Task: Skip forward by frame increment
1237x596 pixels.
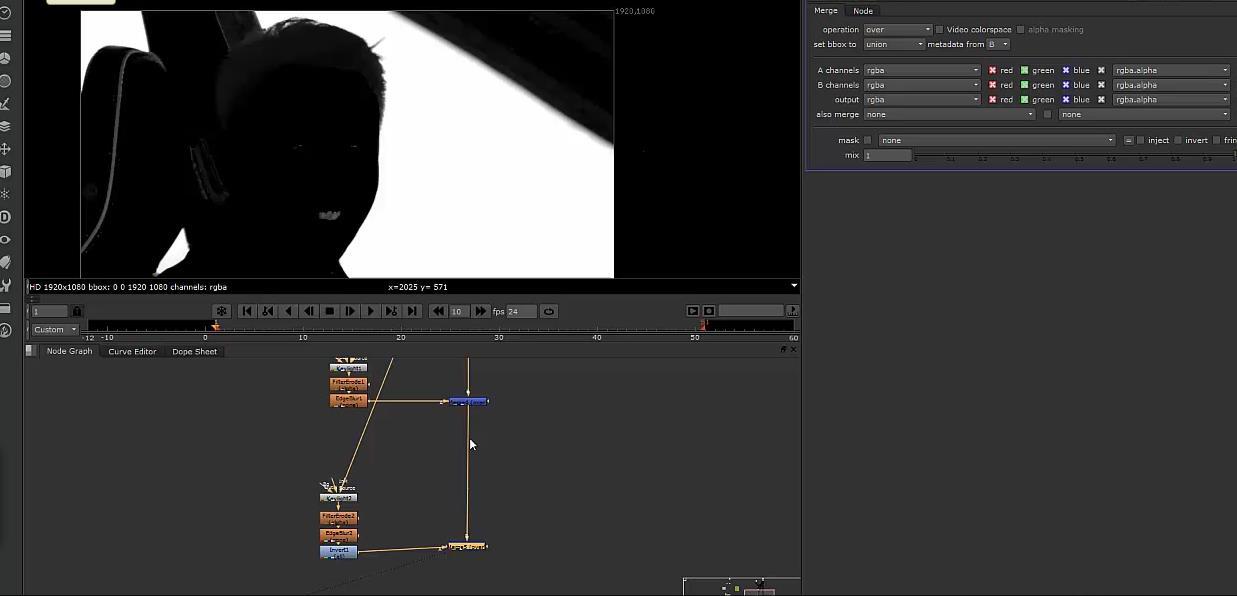Action: tap(481, 311)
